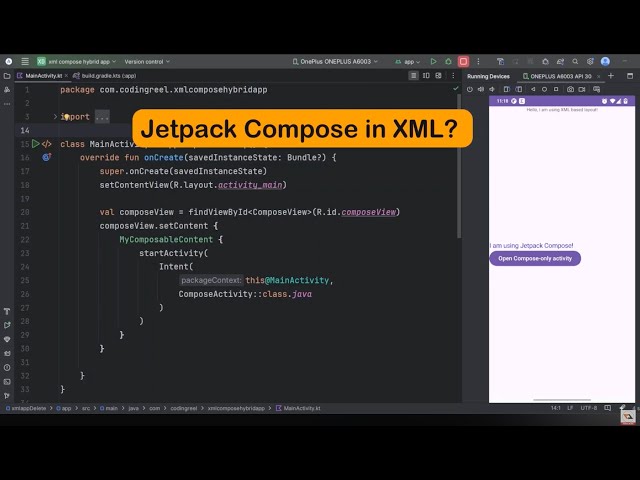Lower device volume down icon
The height and width of the screenshot is (480, 640).
[x=492, y=89]
